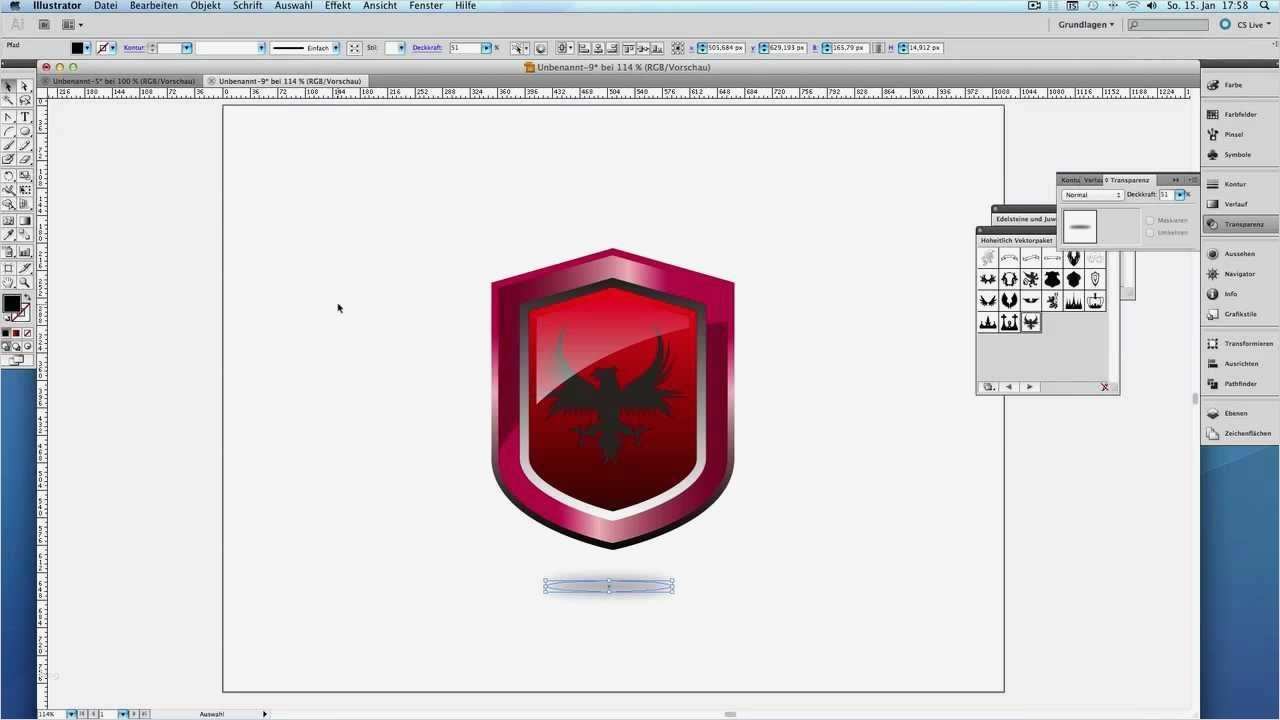
Task: Go to previous symbol library
Action: [x=1008, y=387]
